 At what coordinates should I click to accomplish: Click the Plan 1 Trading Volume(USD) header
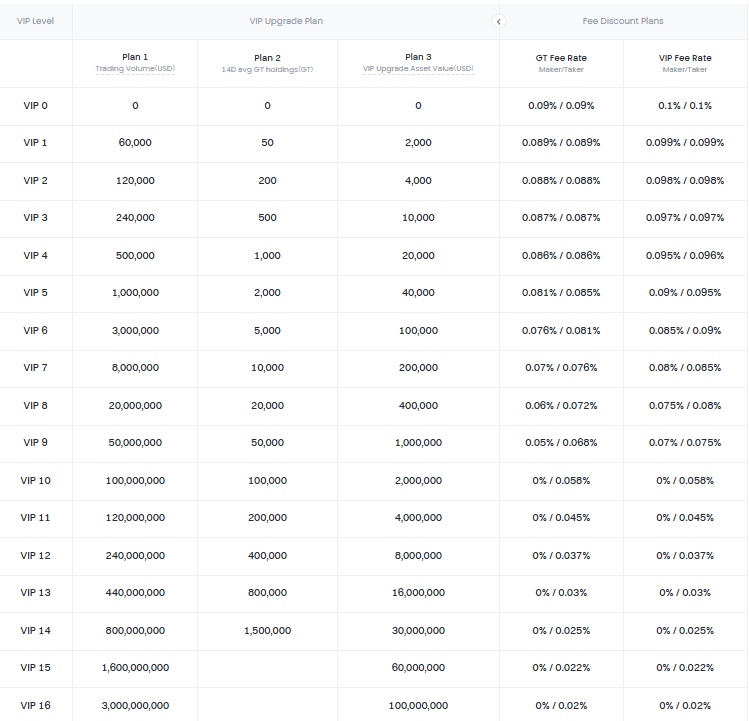pyautogui.click(x=135, y=63)
